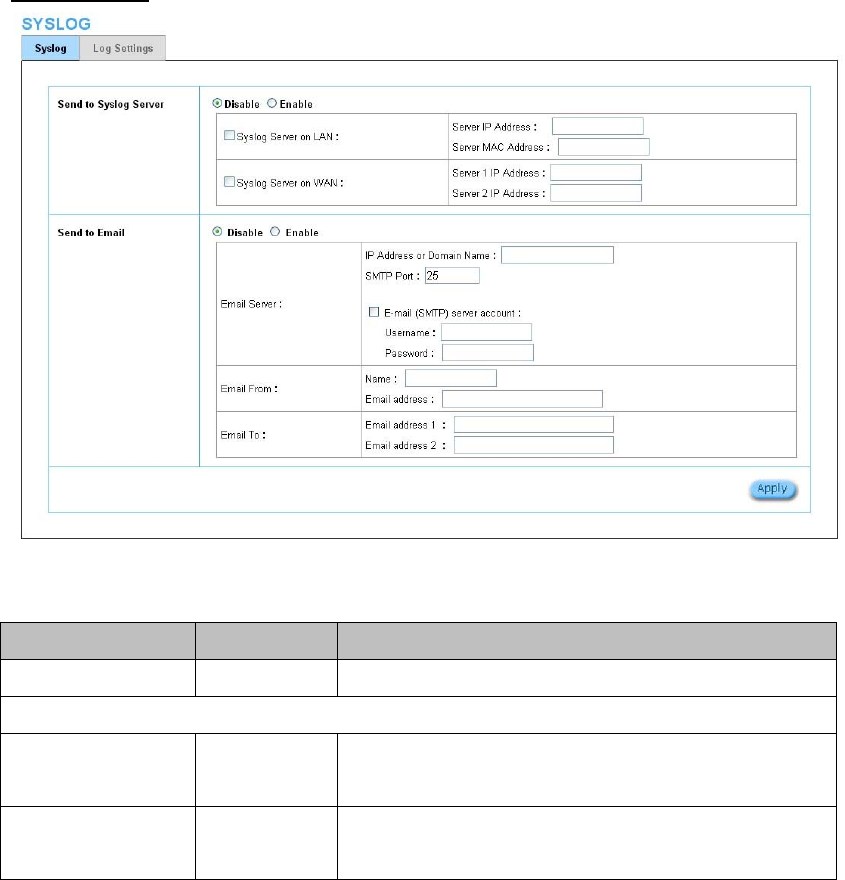Click the SYSLOG page heading
The height and width of the screenshot is (880, 845).
tap(56, 24)
